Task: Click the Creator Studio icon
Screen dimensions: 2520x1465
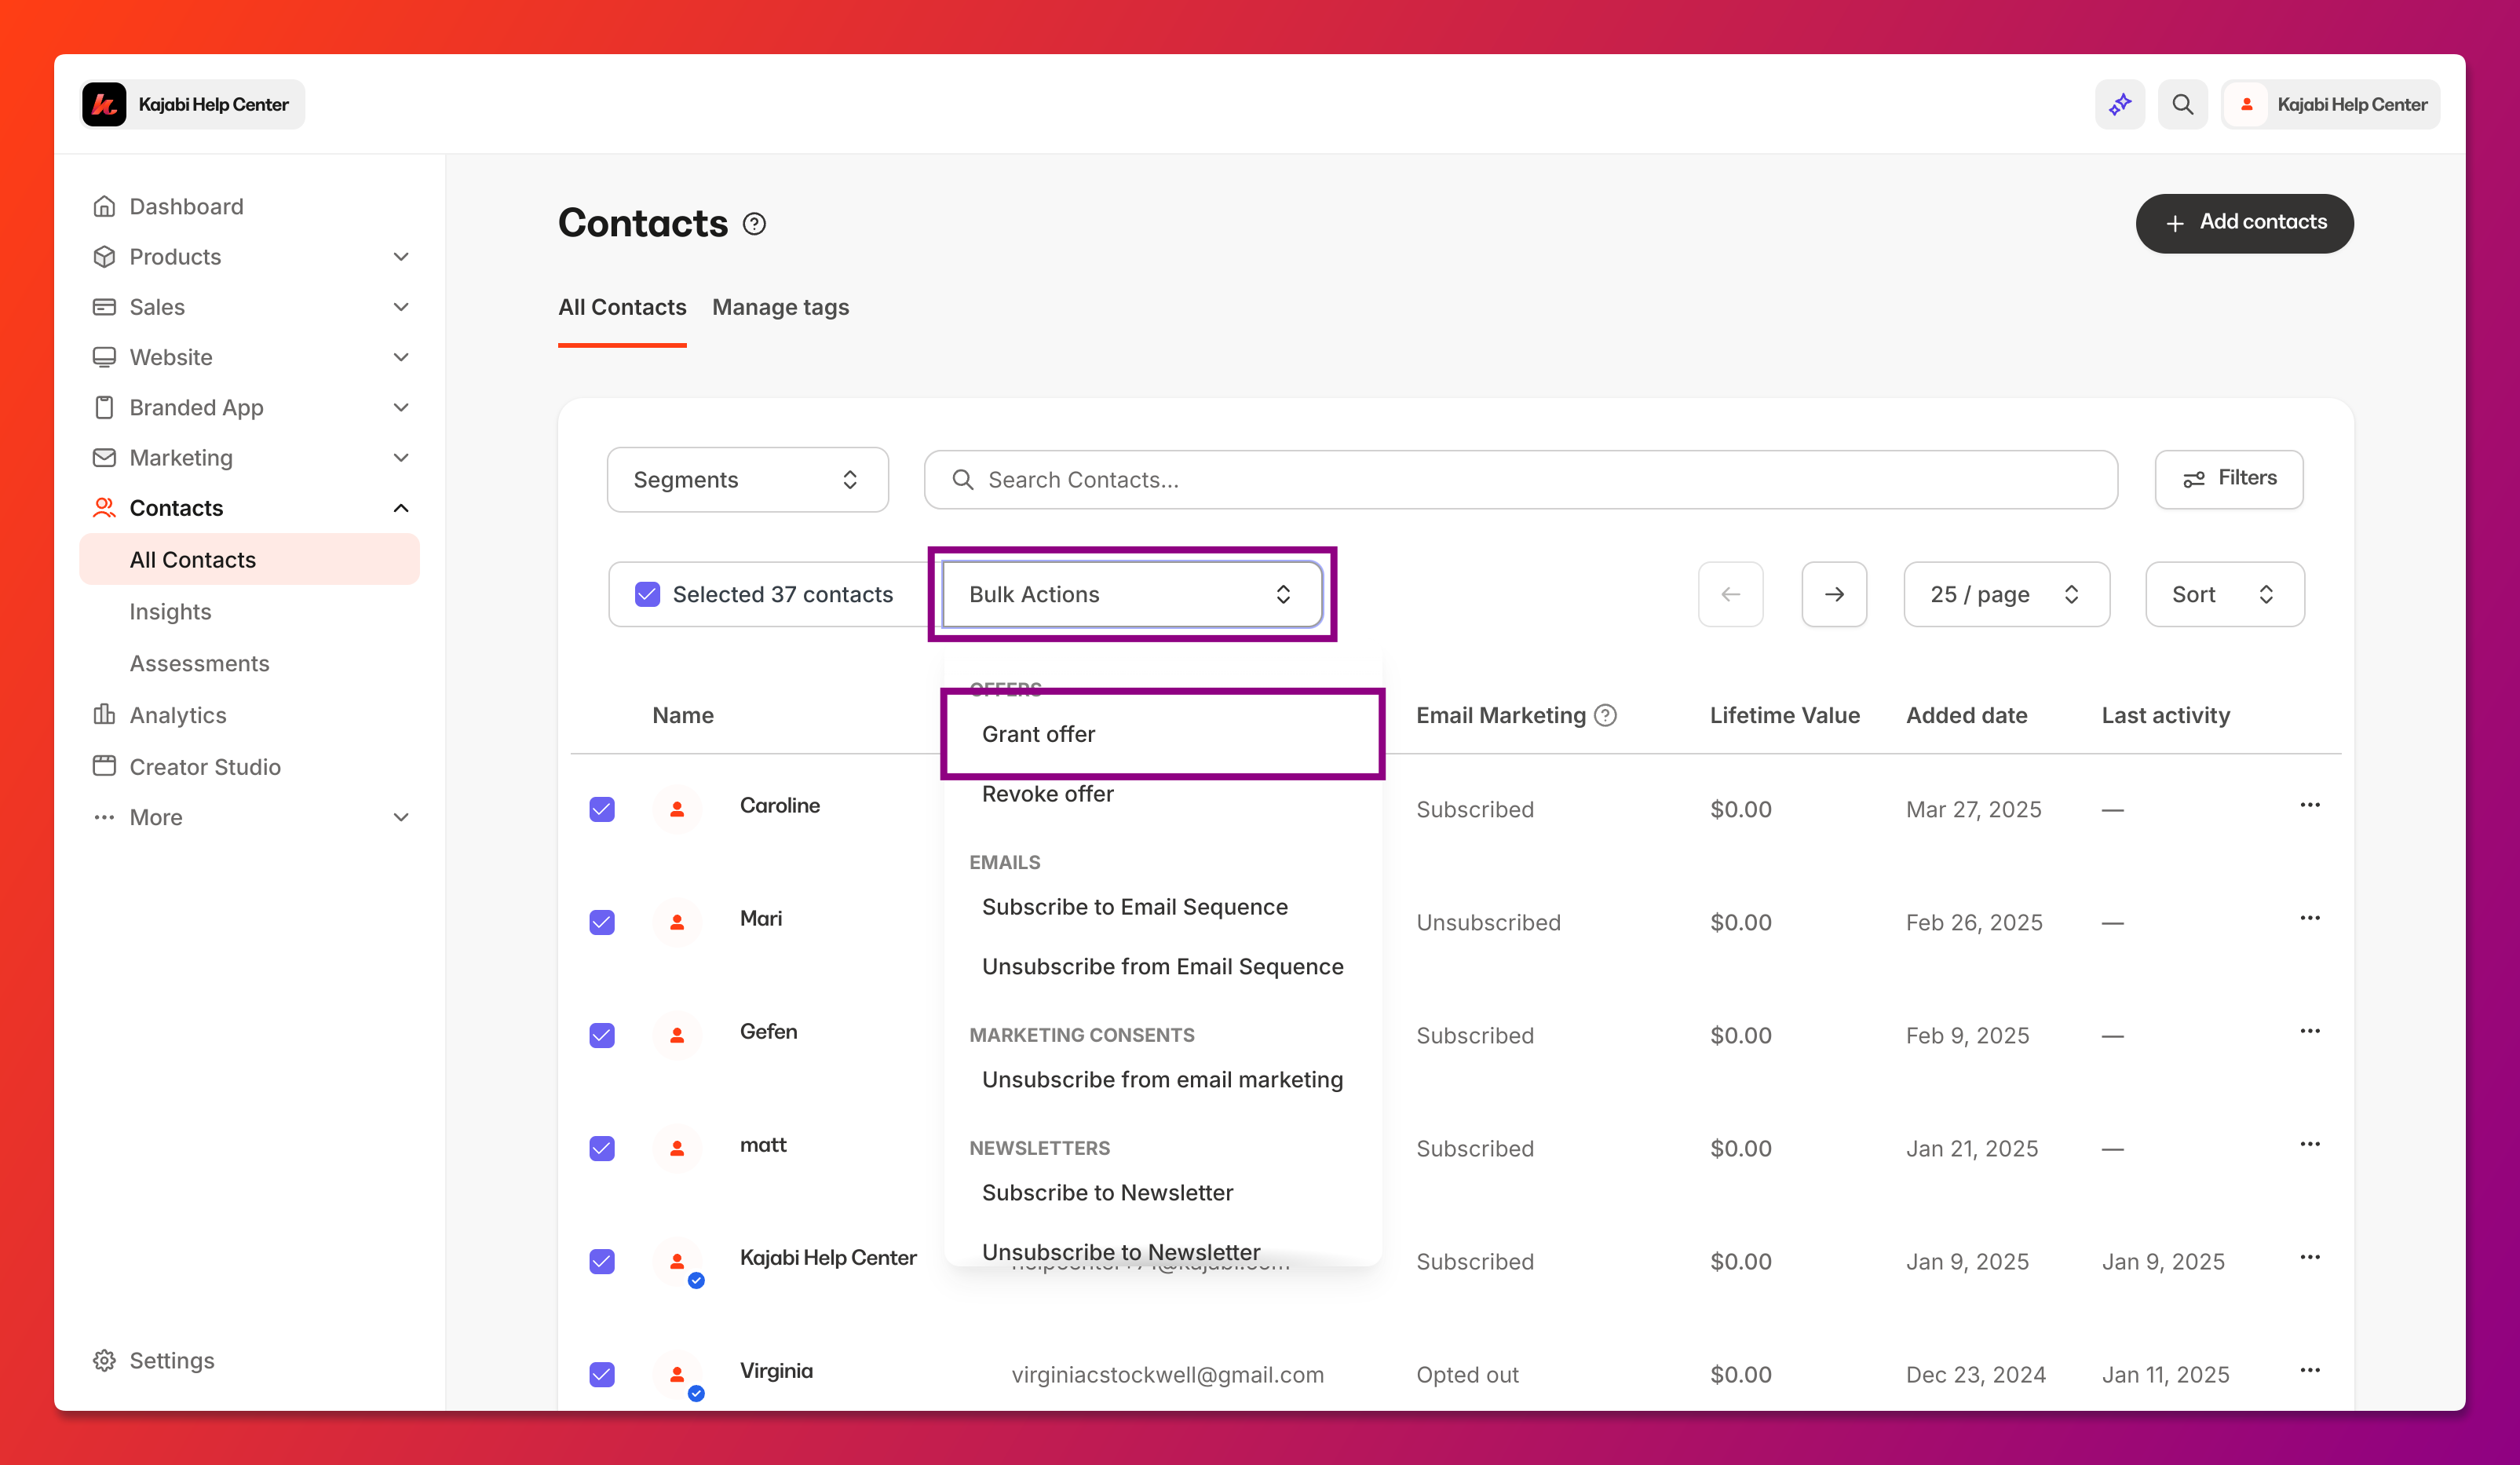Action: coord(104,766)
